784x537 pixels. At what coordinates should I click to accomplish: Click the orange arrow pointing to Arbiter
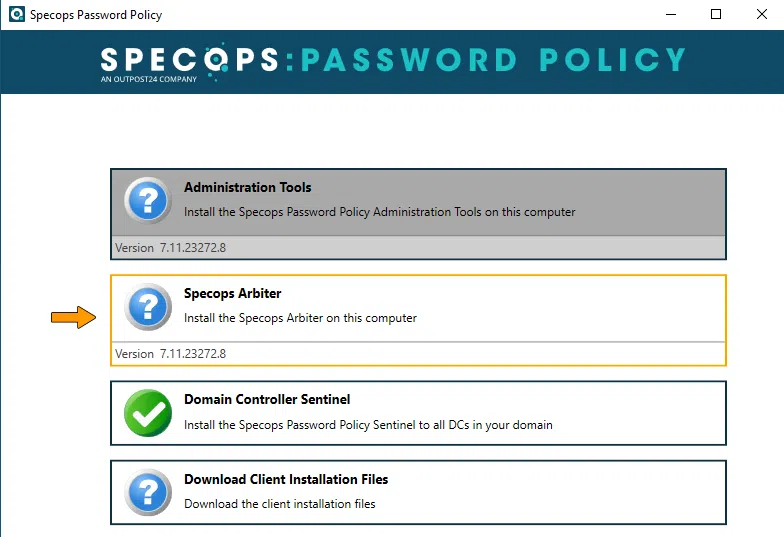73,318
